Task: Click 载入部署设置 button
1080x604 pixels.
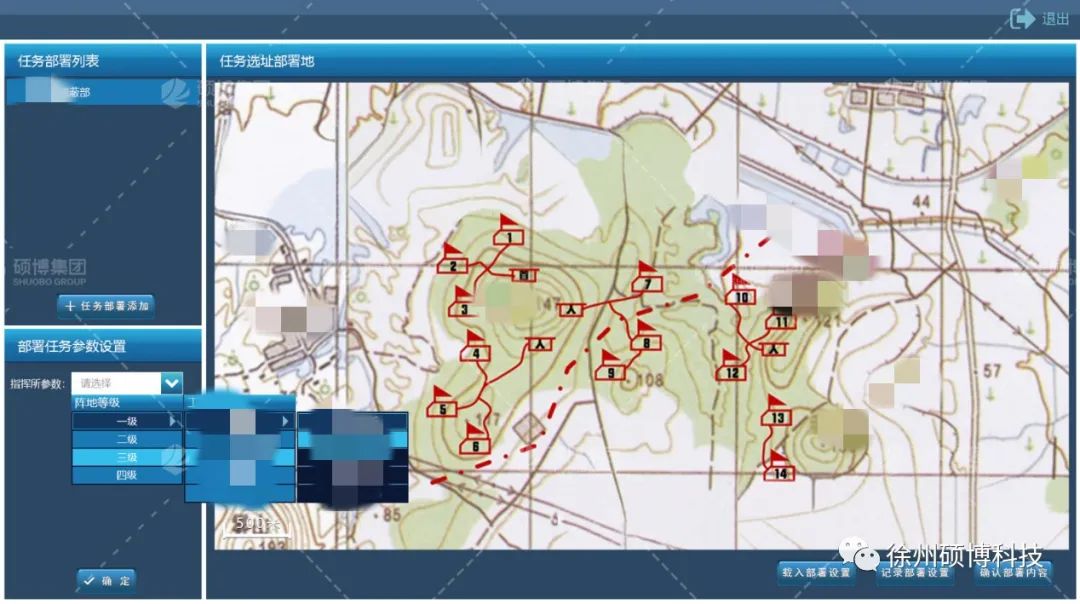Action: tap(816, 573)
